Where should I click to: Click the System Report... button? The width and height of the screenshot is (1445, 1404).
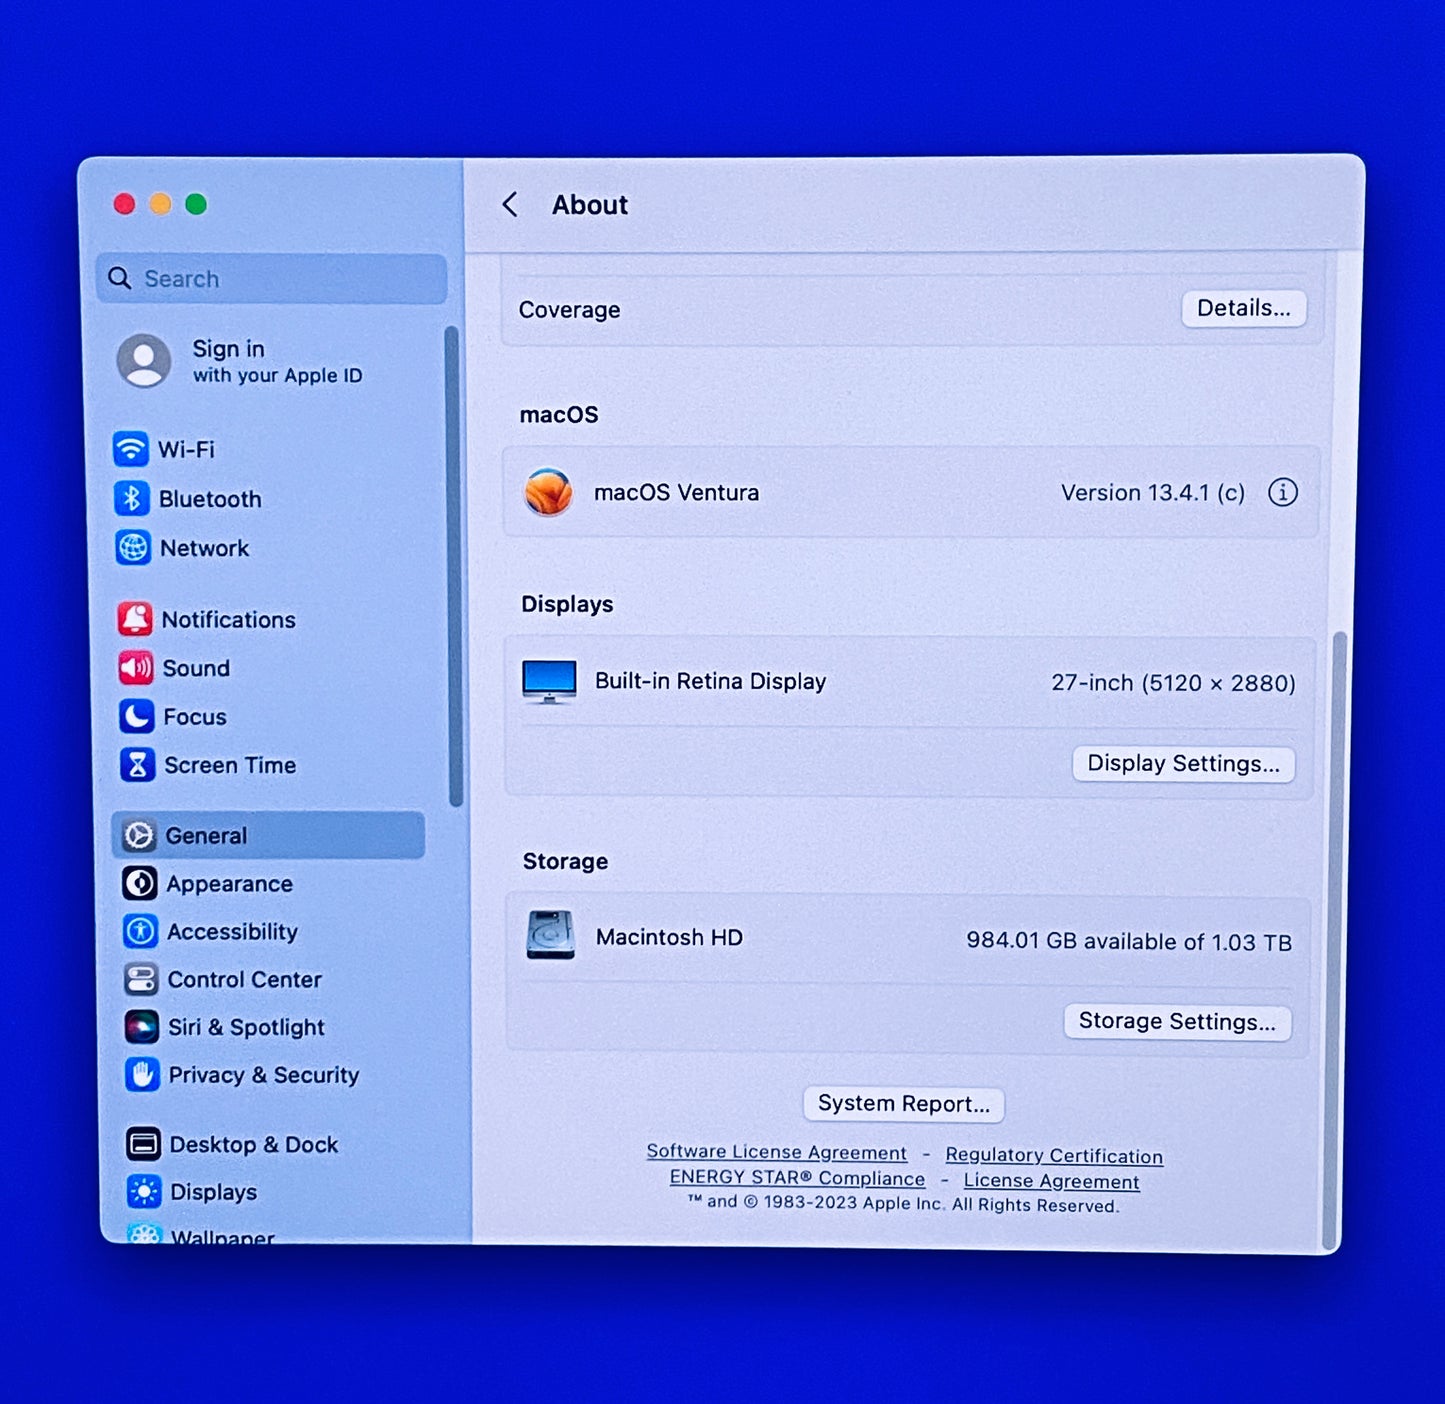904,1104
